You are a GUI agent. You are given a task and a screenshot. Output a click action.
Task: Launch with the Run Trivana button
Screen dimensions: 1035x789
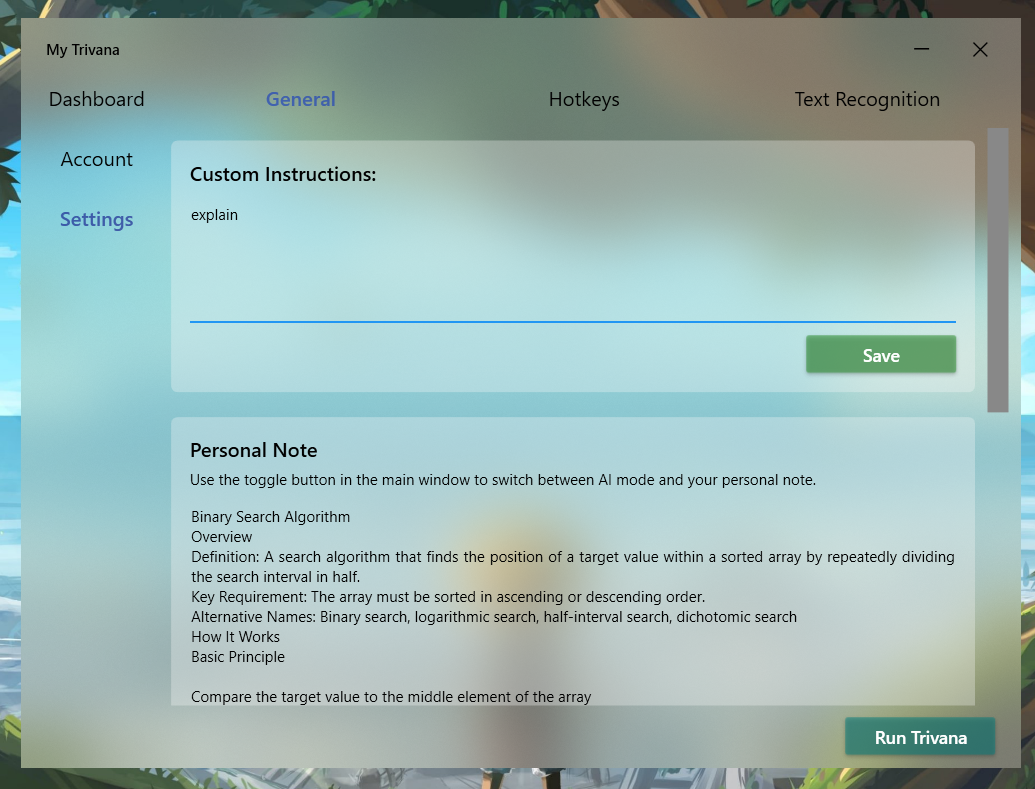coord(920,737)
